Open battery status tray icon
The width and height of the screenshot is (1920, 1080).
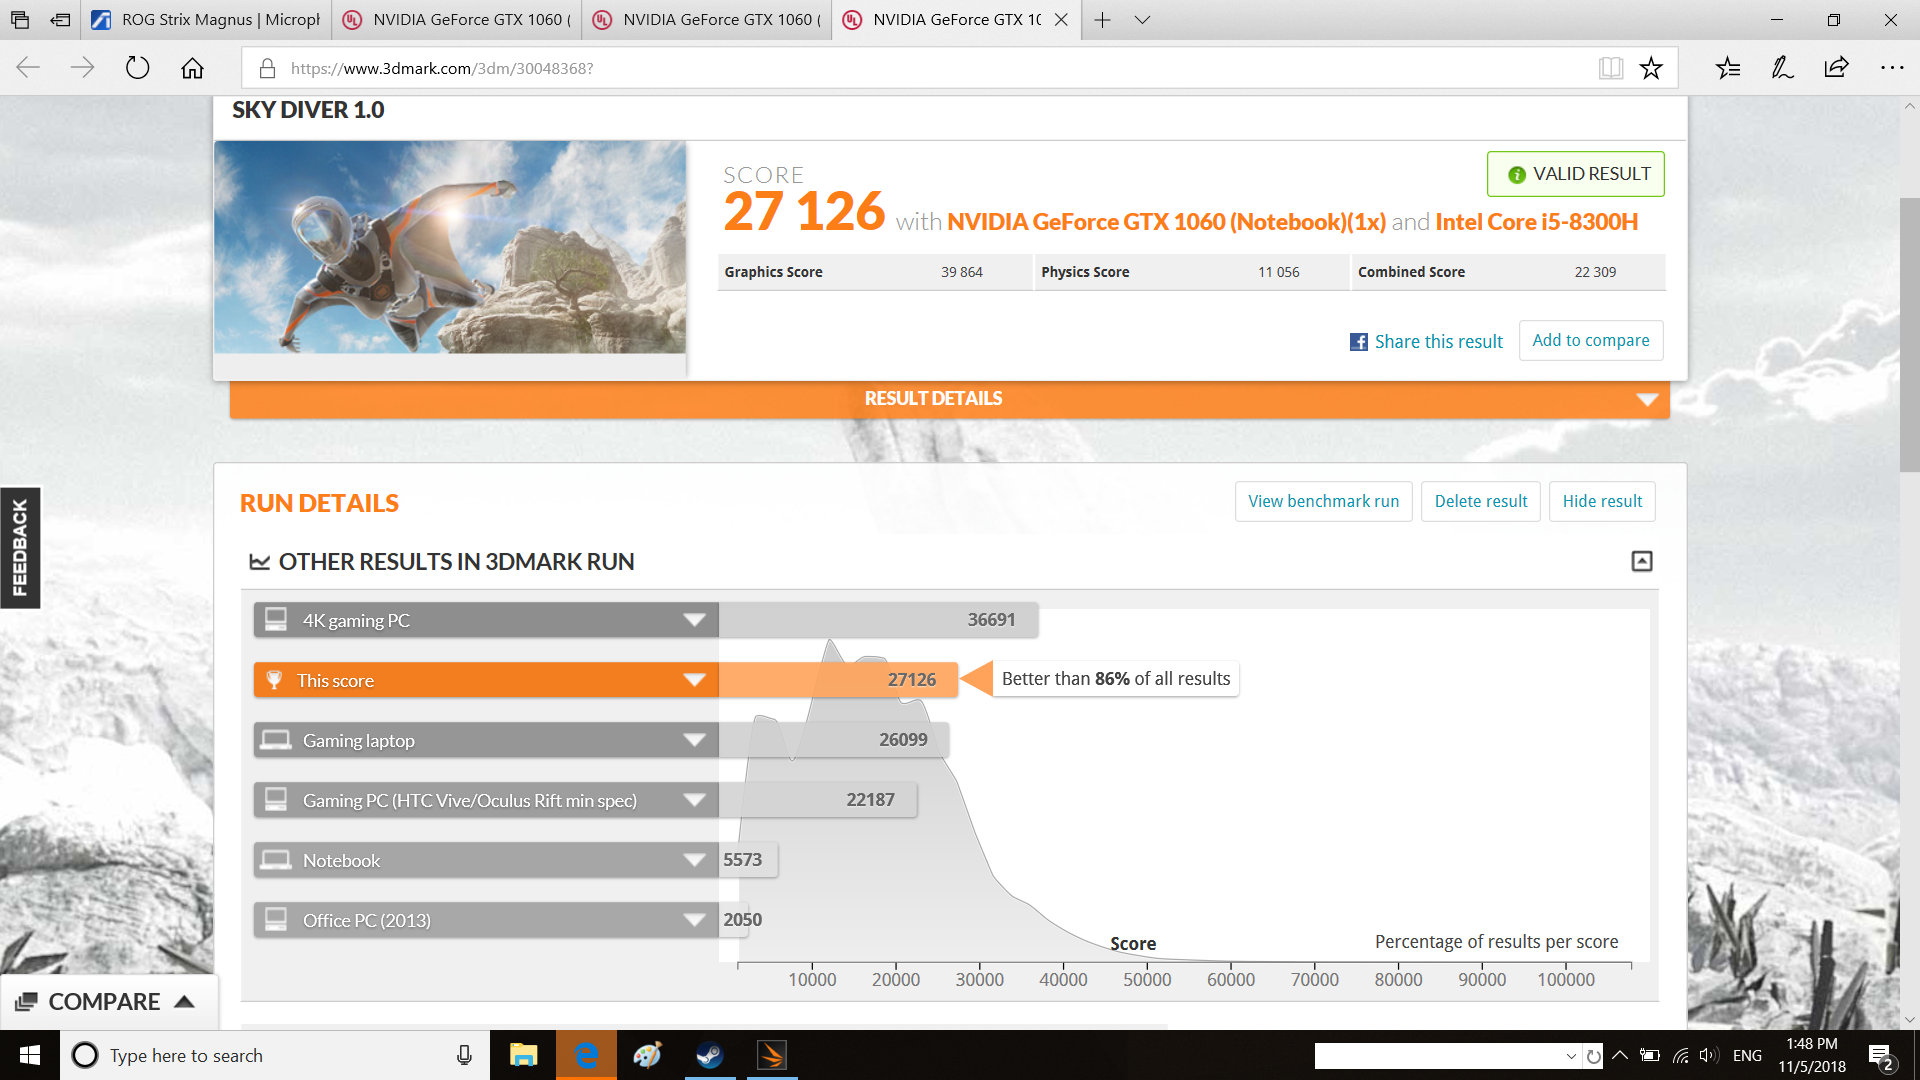[x=1650, y=1055]
